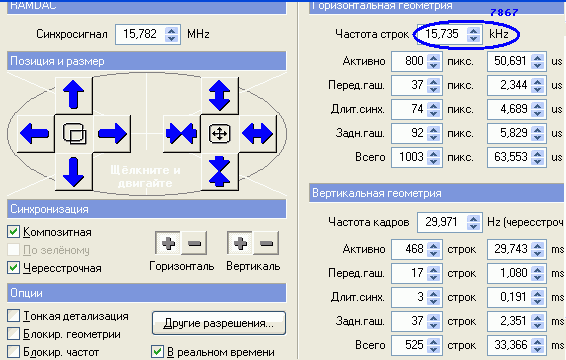The height and width of the screenshot is (360, 566).
Task: Click the center position overlapping squares icon
Action: coord(74,134)
